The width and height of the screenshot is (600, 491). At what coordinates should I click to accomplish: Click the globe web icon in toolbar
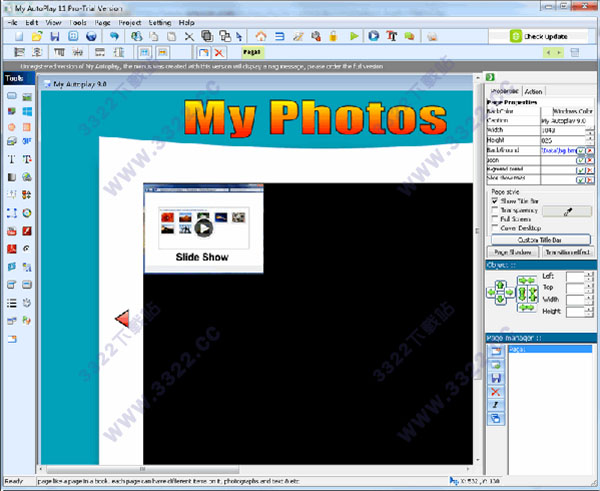point(91,37)
